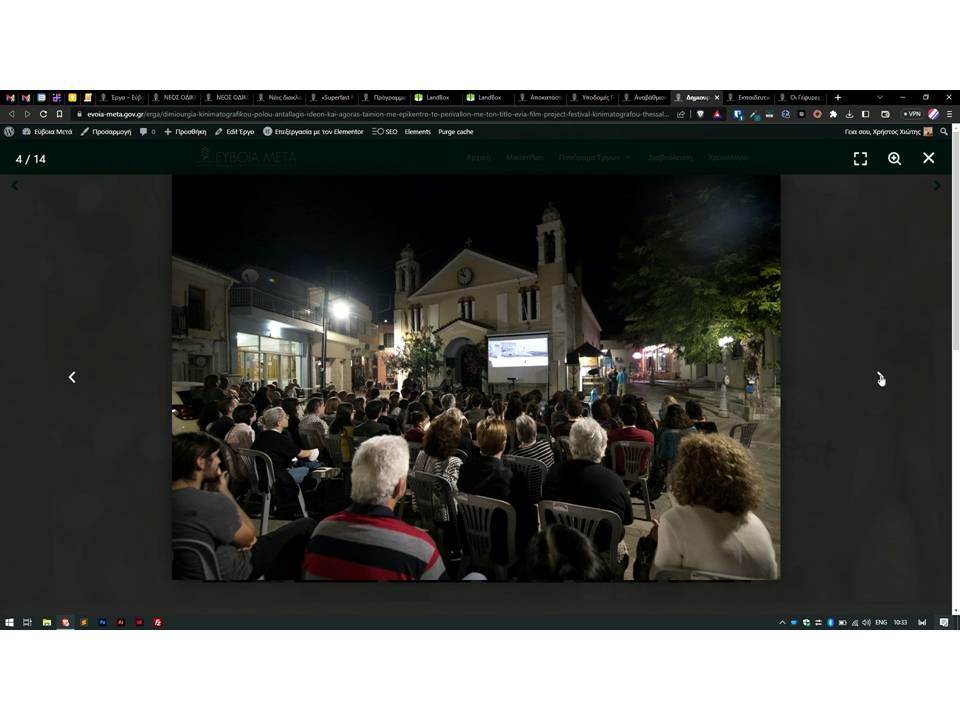The width and height of the screenshot is (960, 720).
Task: Open Illustrator from the taskbar
Action: pyautogui.click(x=121, y=622)
